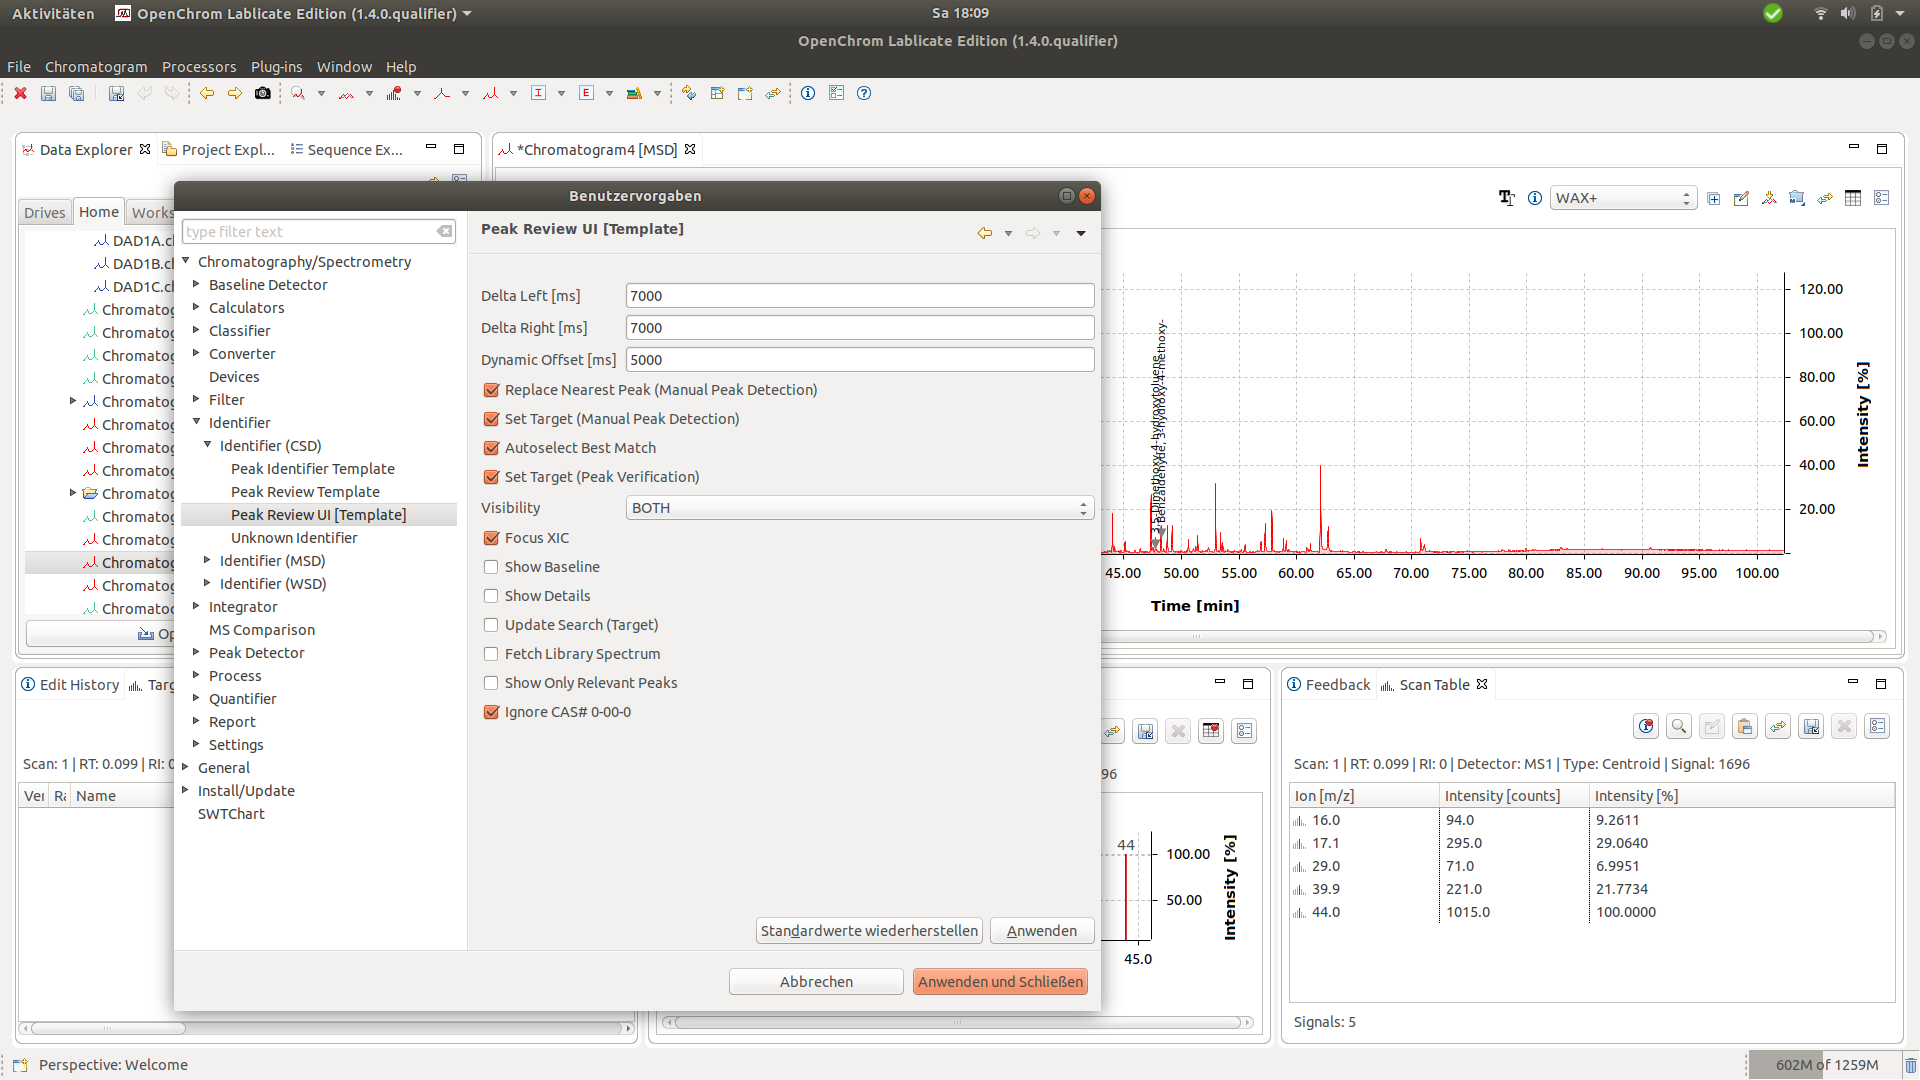
Task: Click the Save toolbar icon
Action: click(47, 93)
